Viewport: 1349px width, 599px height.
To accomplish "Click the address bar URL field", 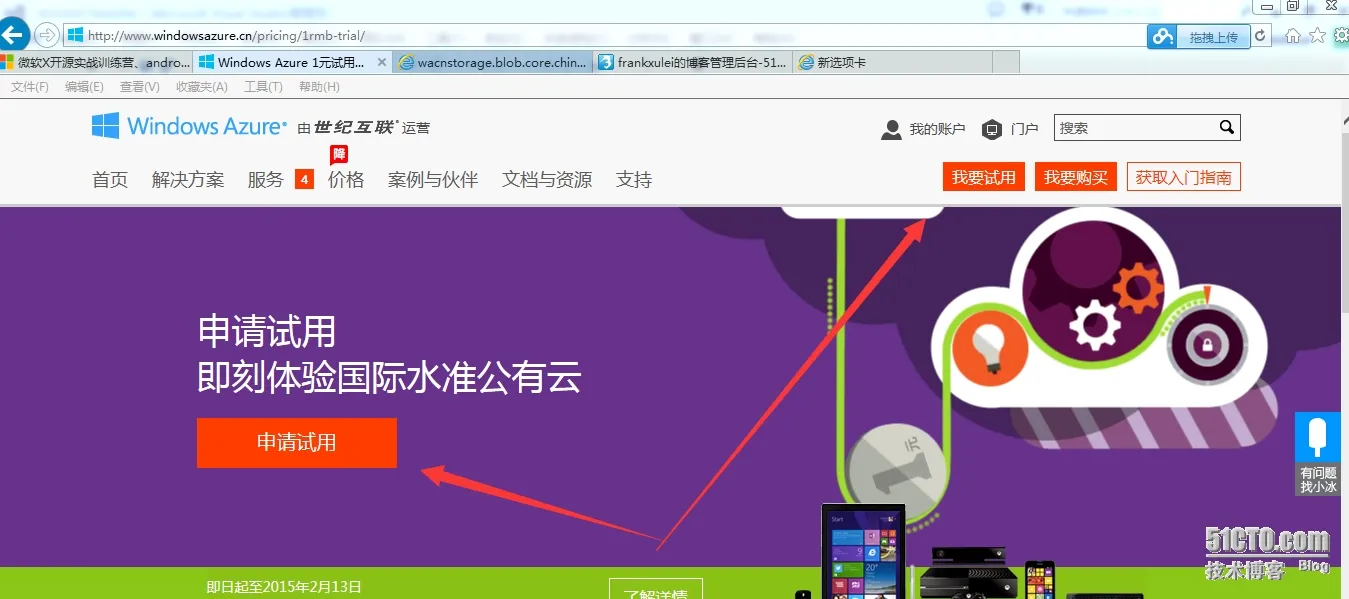I will pyautogui.click(x=605, y=35).
